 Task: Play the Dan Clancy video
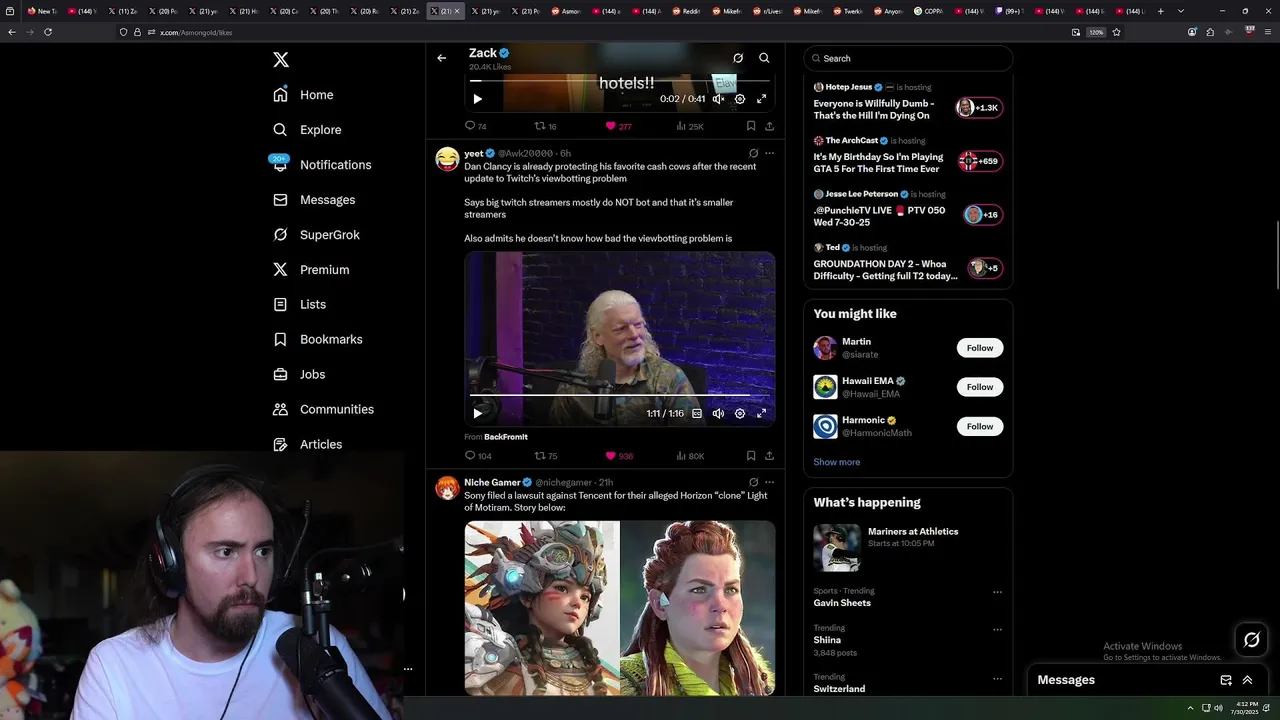pos(477,413)
